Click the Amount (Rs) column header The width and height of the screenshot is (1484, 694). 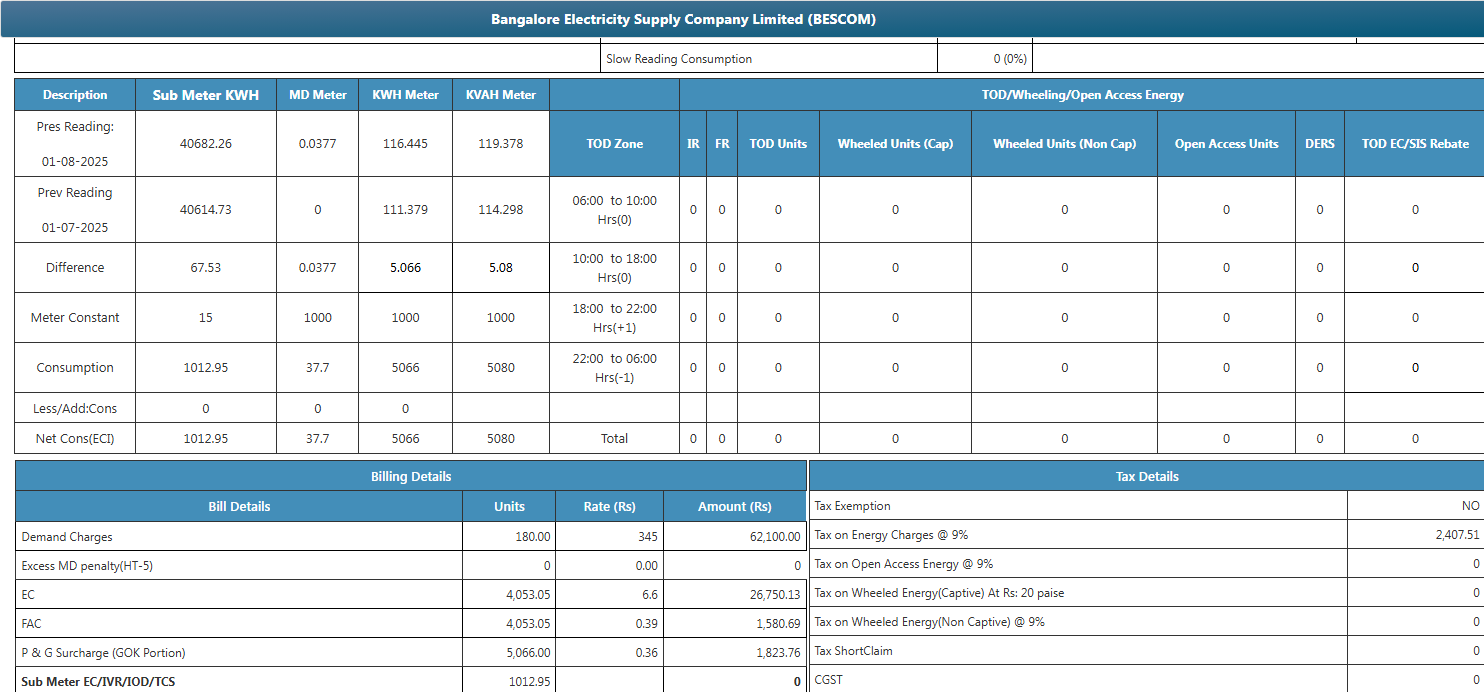(x=734, y=507)
